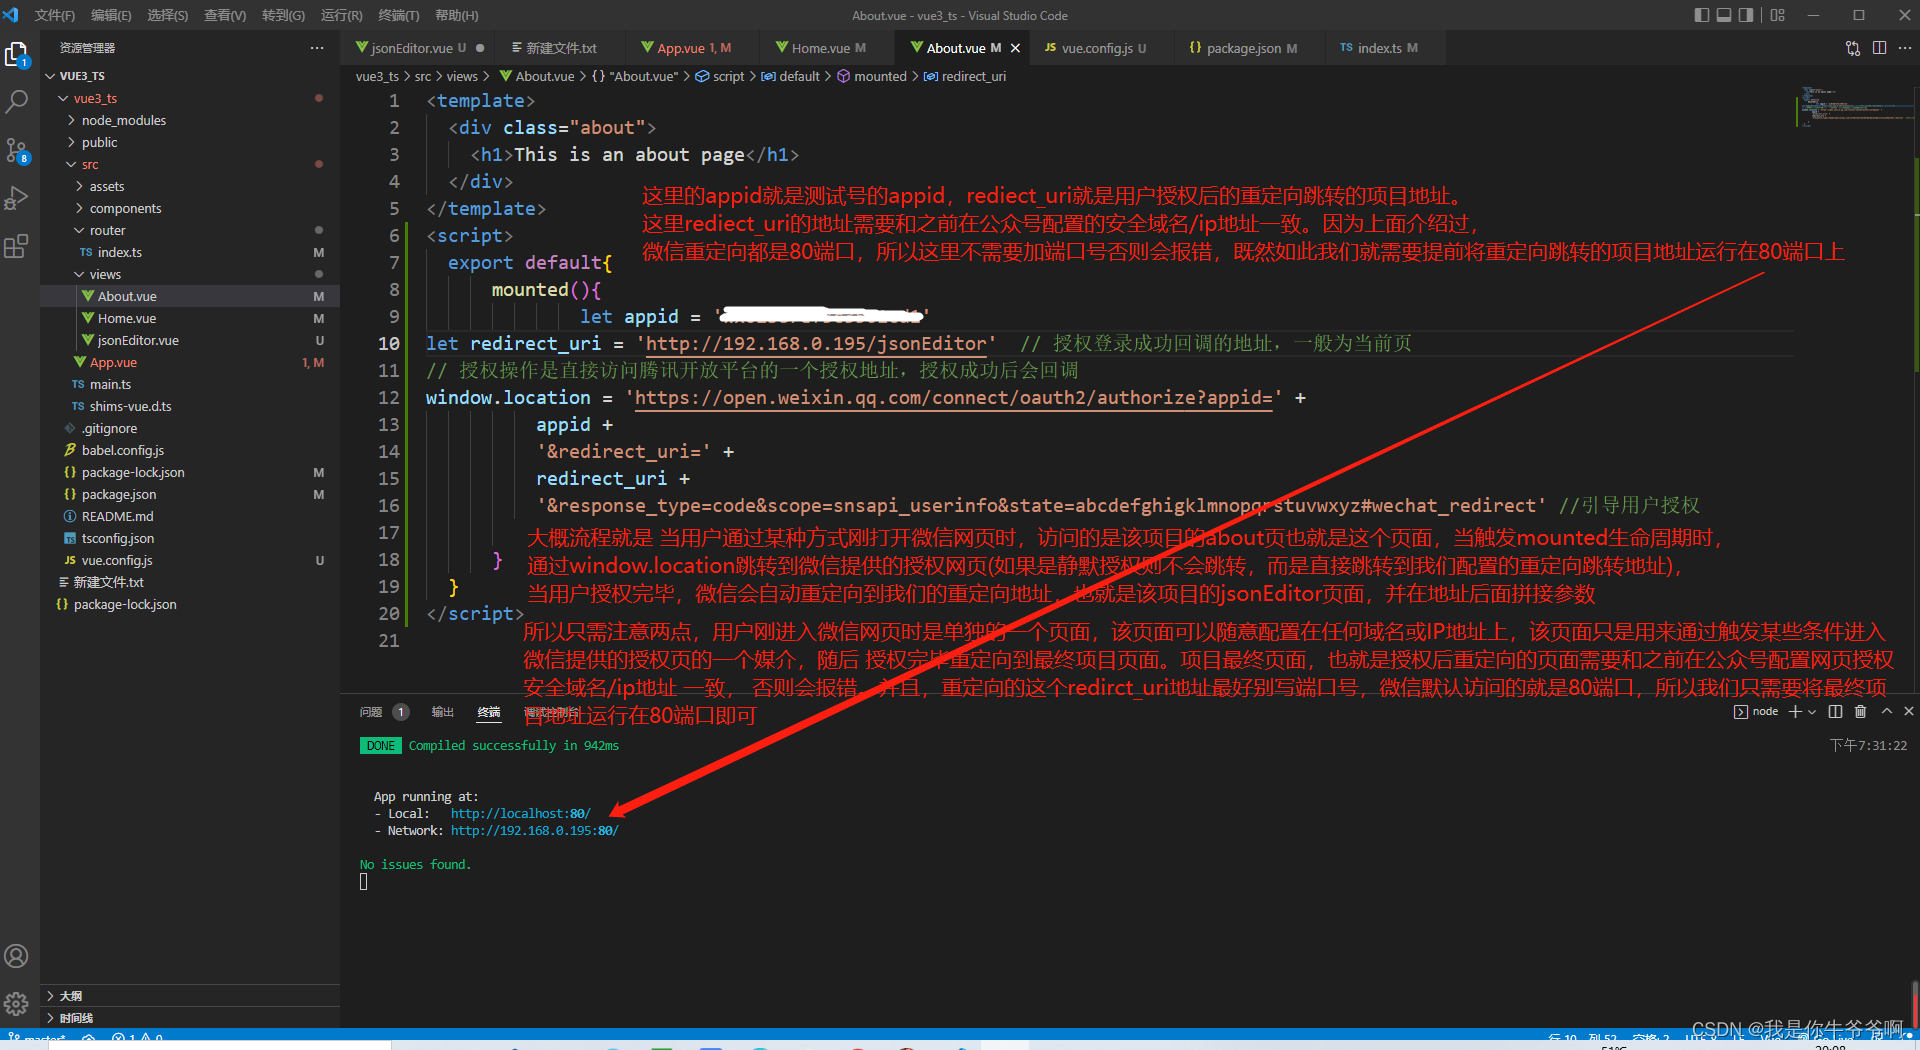1920x1050 pixels.
Task: Close the About.vue editor tab
Action: click(x=1015, y=48)
